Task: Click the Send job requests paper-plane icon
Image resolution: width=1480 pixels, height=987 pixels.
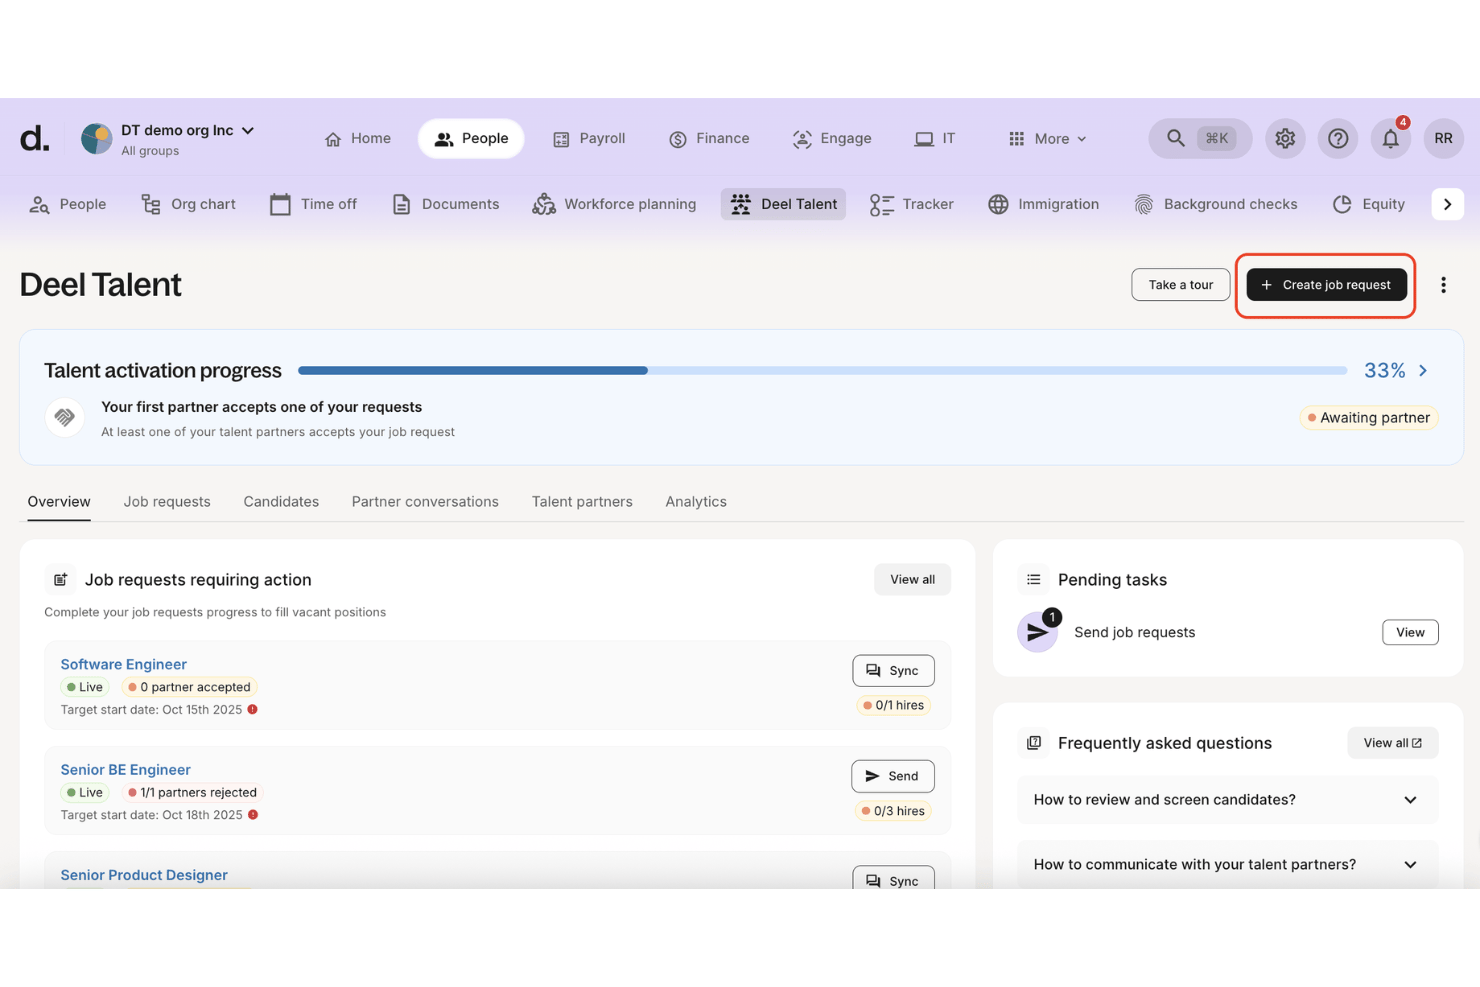Action: tap(1037, 632)
